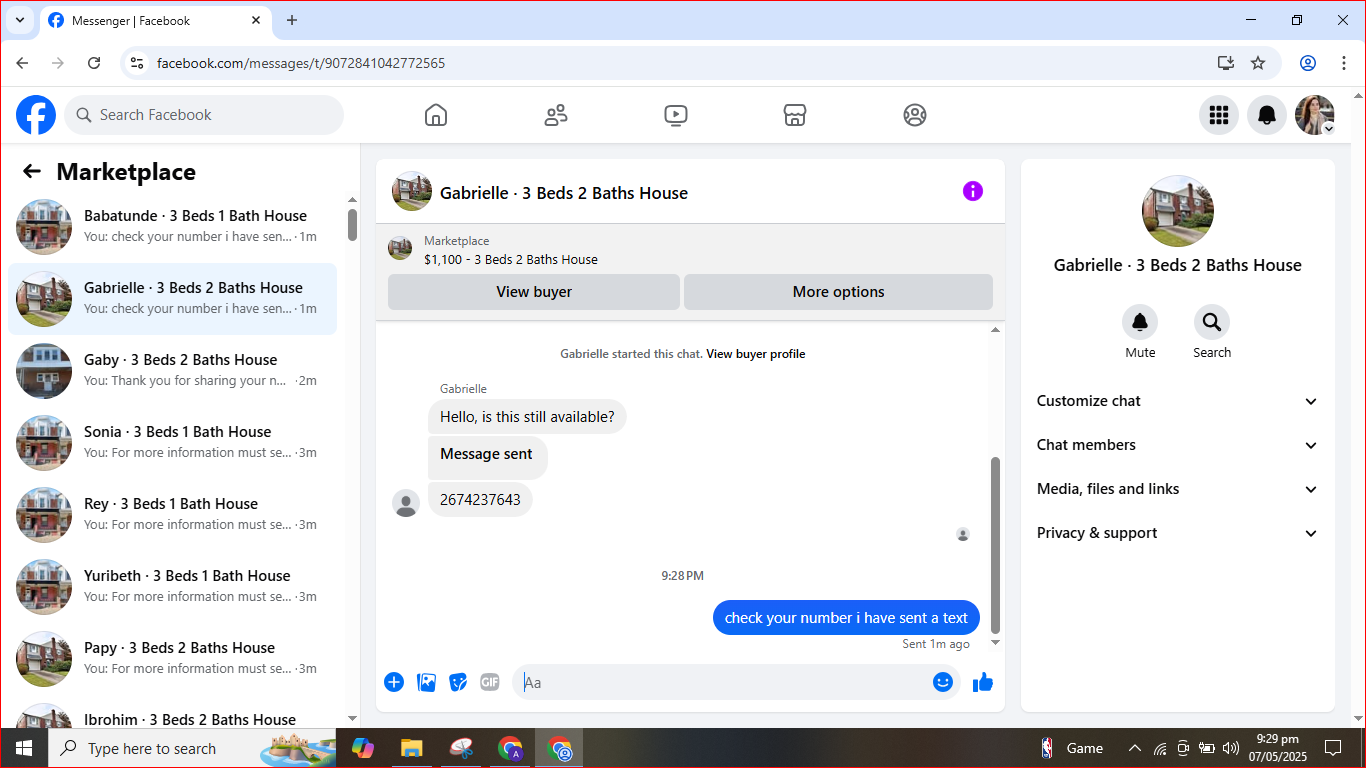Click the Facebook logo
This screenshot has width=1366, height=768.
tap(36, 115)
